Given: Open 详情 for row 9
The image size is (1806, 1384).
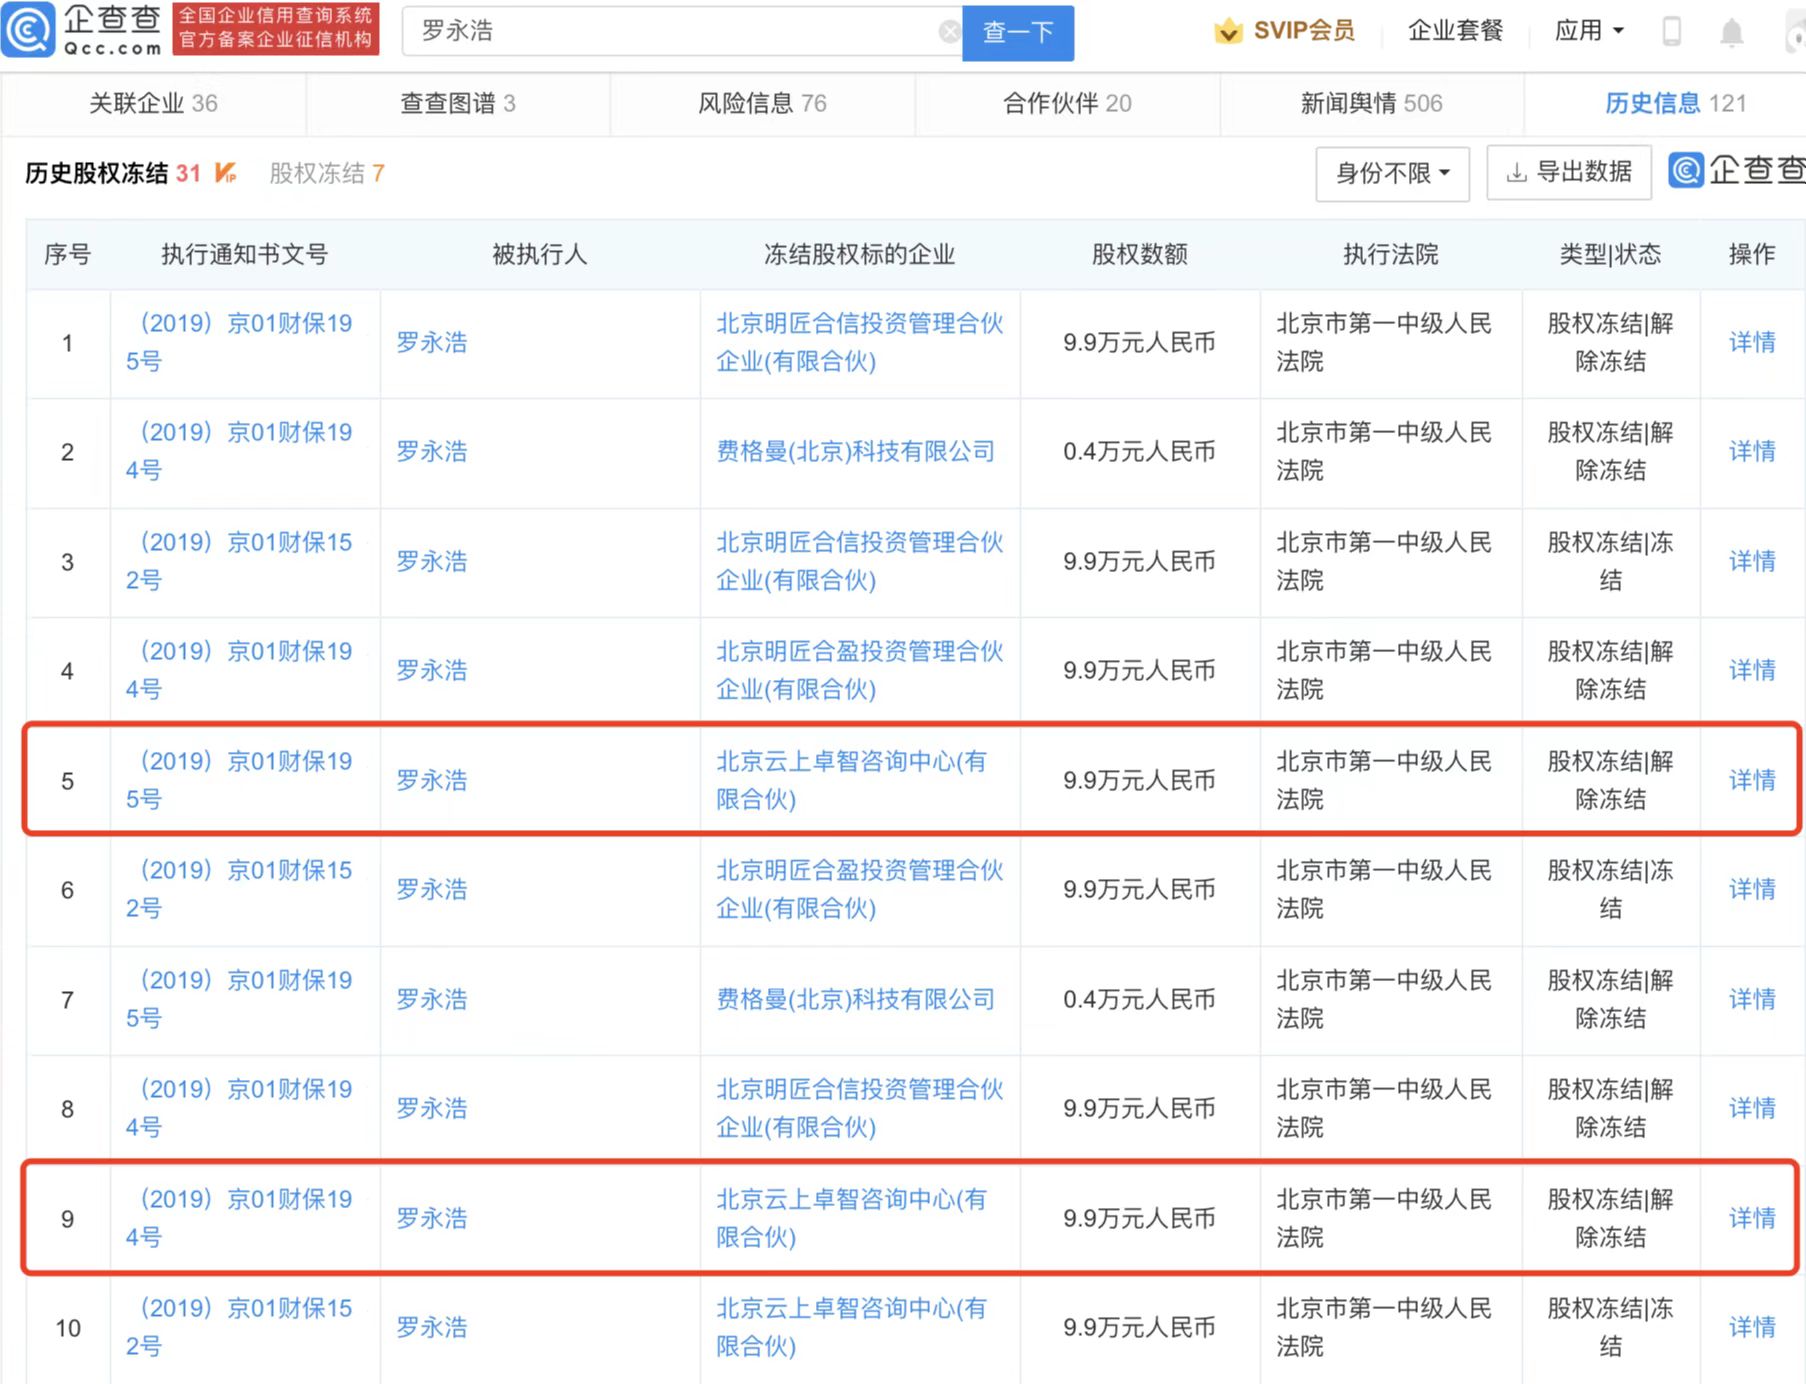Looking at the screenshot, I should [x=1752, y=1218].
